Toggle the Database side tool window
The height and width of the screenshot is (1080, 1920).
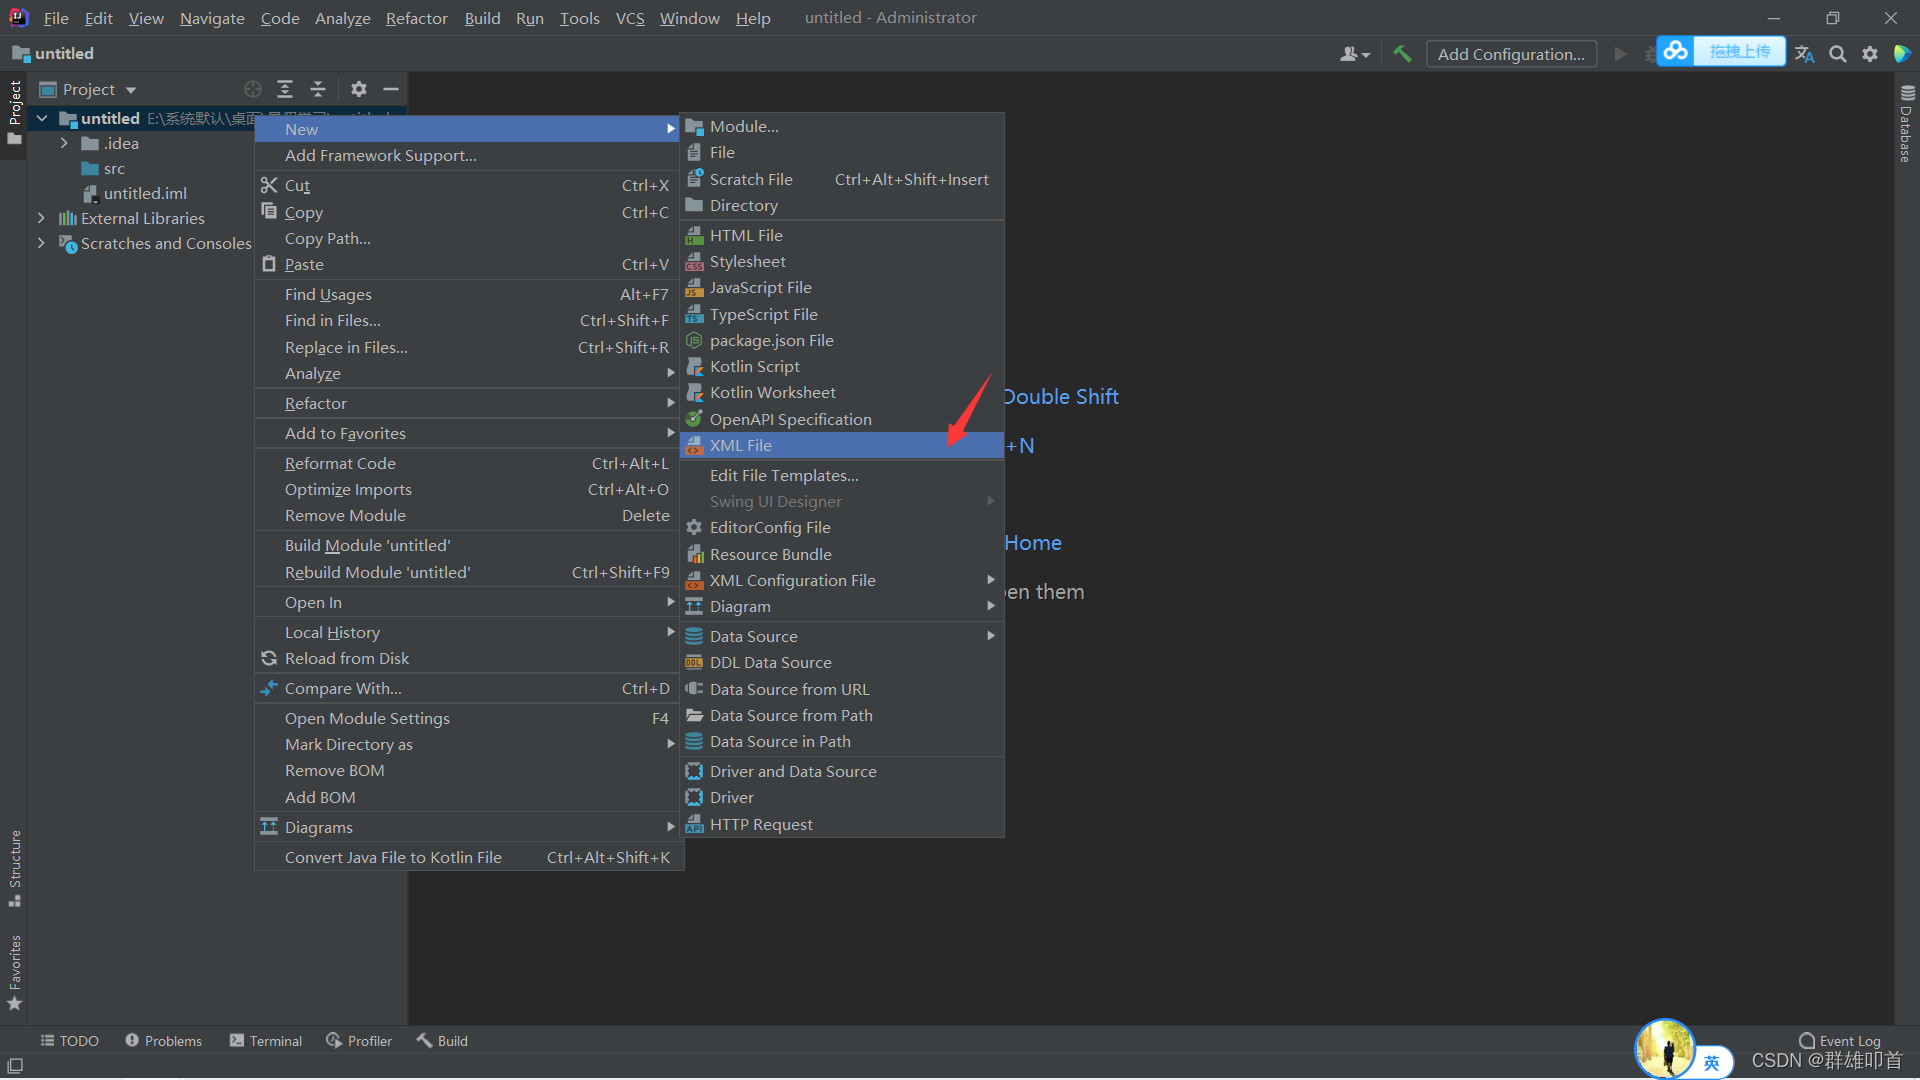[x=1906, y=125]
